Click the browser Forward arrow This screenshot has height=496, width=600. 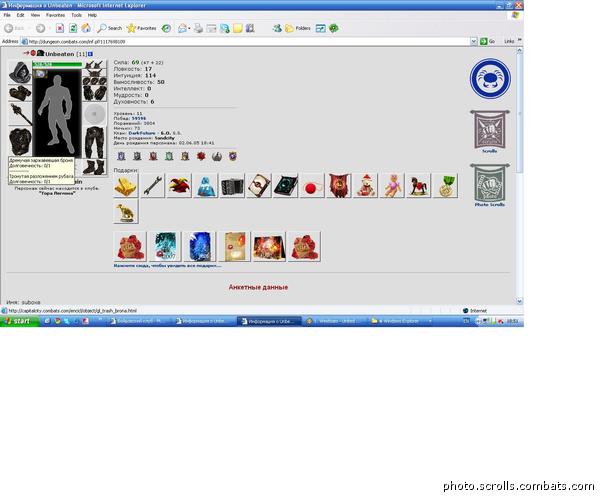coord(40,28)
